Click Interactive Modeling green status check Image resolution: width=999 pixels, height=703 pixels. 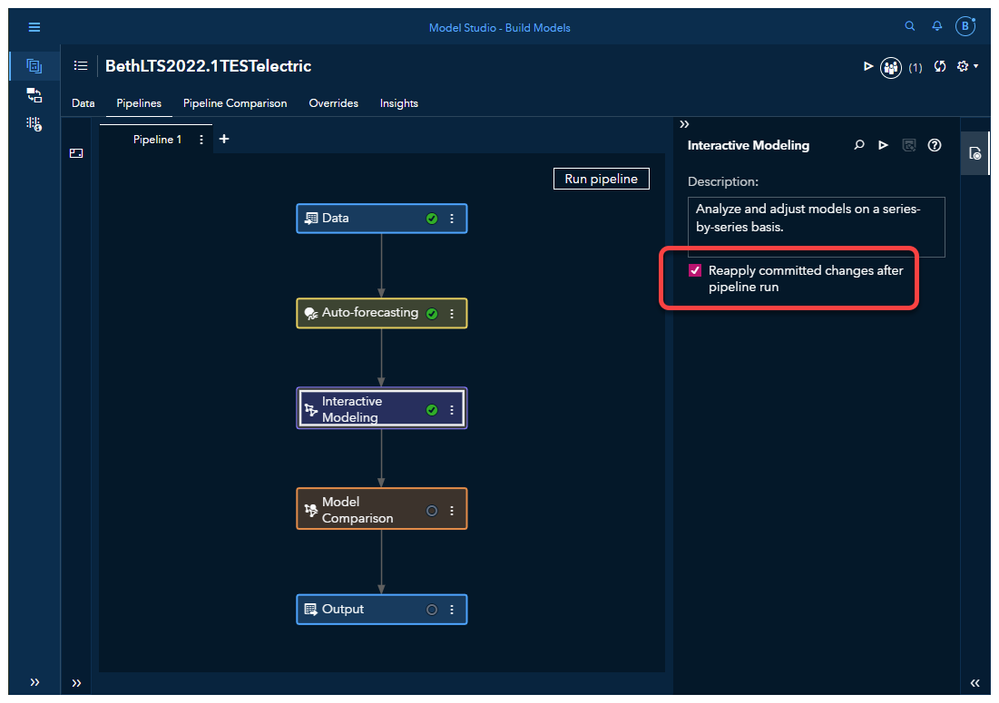pyautogui.click(x=432, y=410)
